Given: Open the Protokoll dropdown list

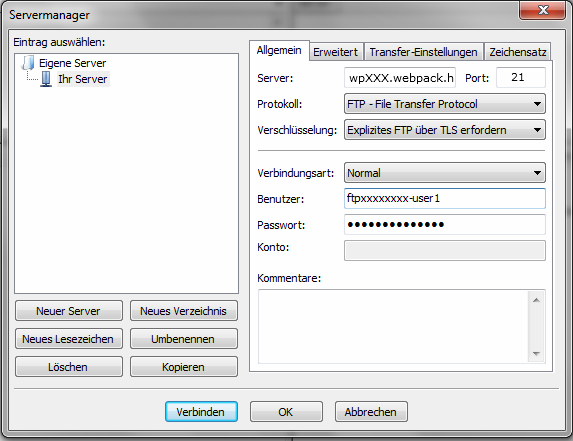Looking at the screenshot, I should pos(445,104).
